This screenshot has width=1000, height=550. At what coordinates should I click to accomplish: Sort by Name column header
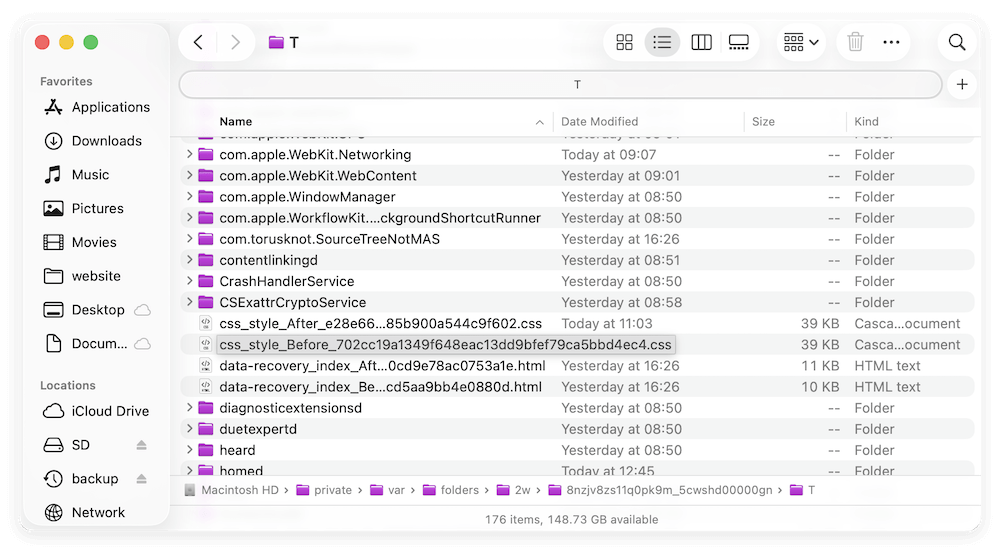click(235, 122)
